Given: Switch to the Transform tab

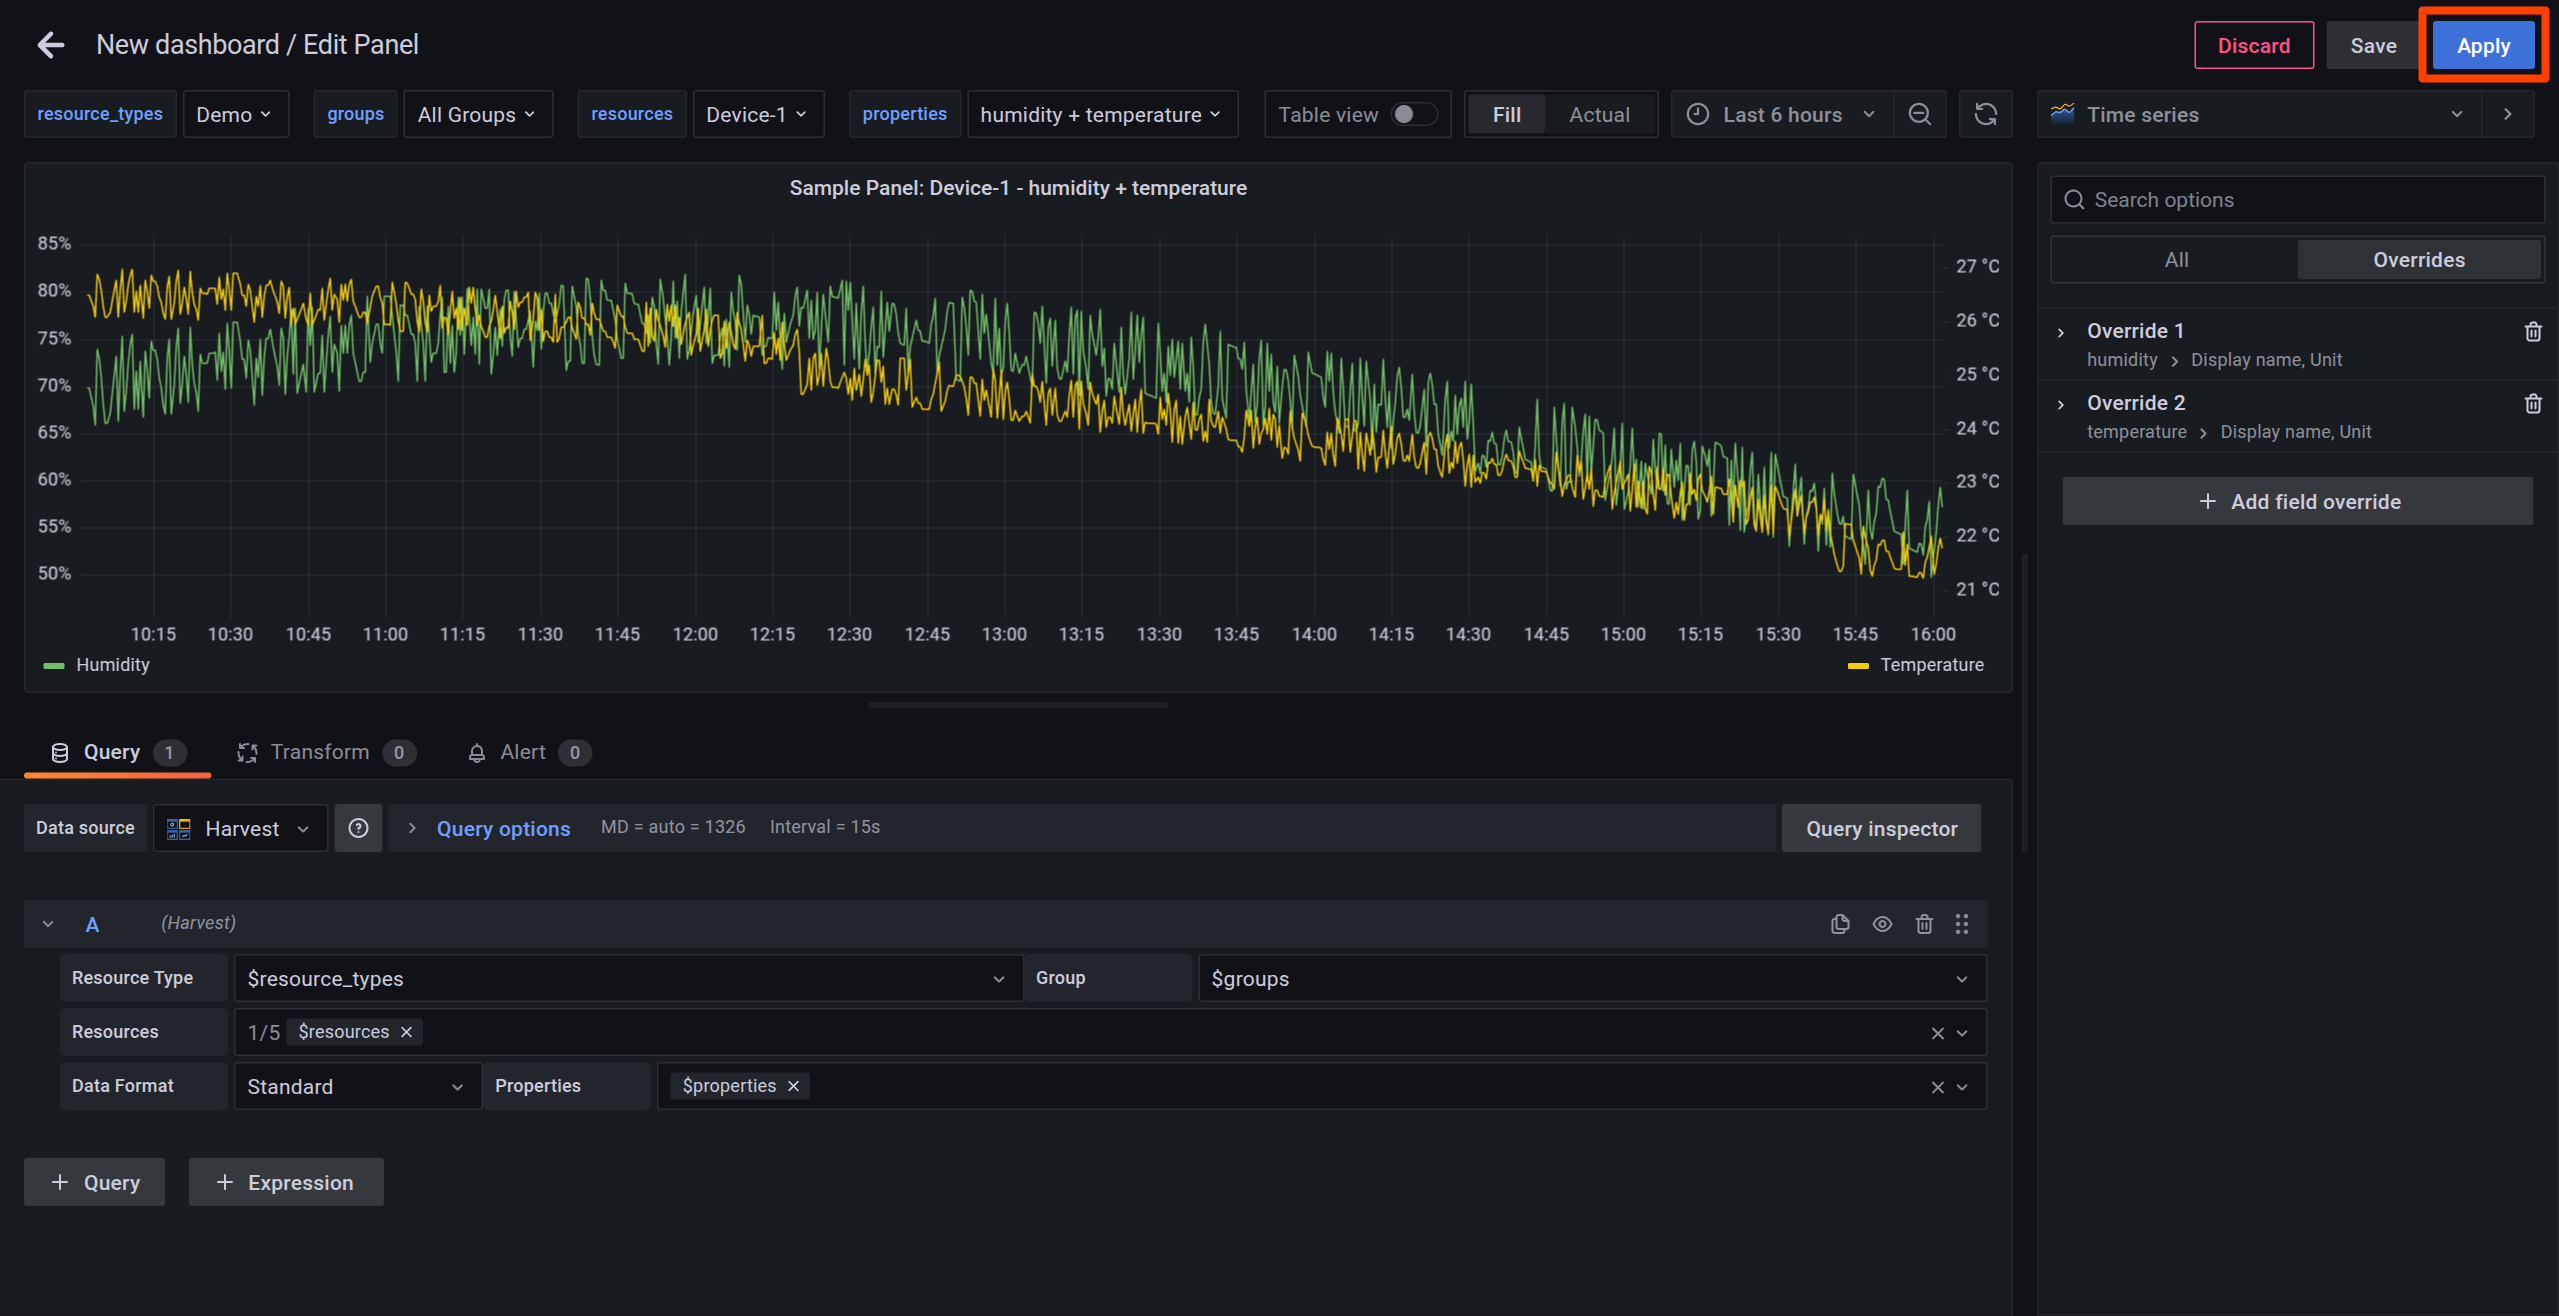Looking at the screenshot, I should click(x=319, y=752).
